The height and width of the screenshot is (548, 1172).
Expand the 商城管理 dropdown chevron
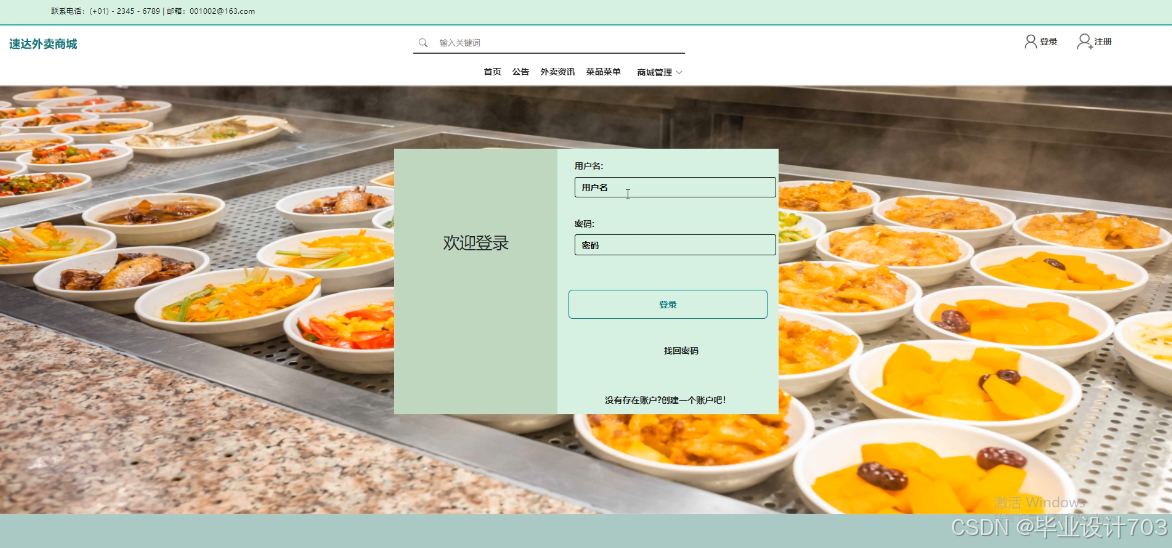[679, 73]
